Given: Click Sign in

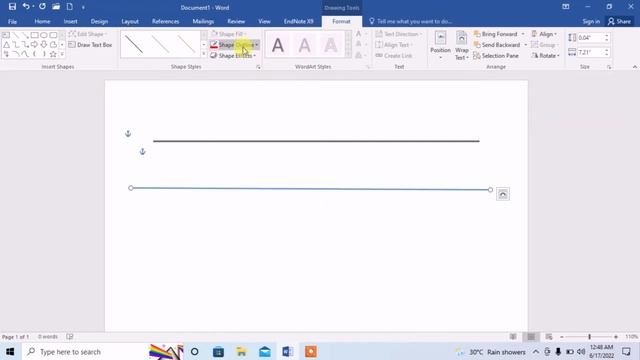Looking at the screenshot, I should 591,21.
